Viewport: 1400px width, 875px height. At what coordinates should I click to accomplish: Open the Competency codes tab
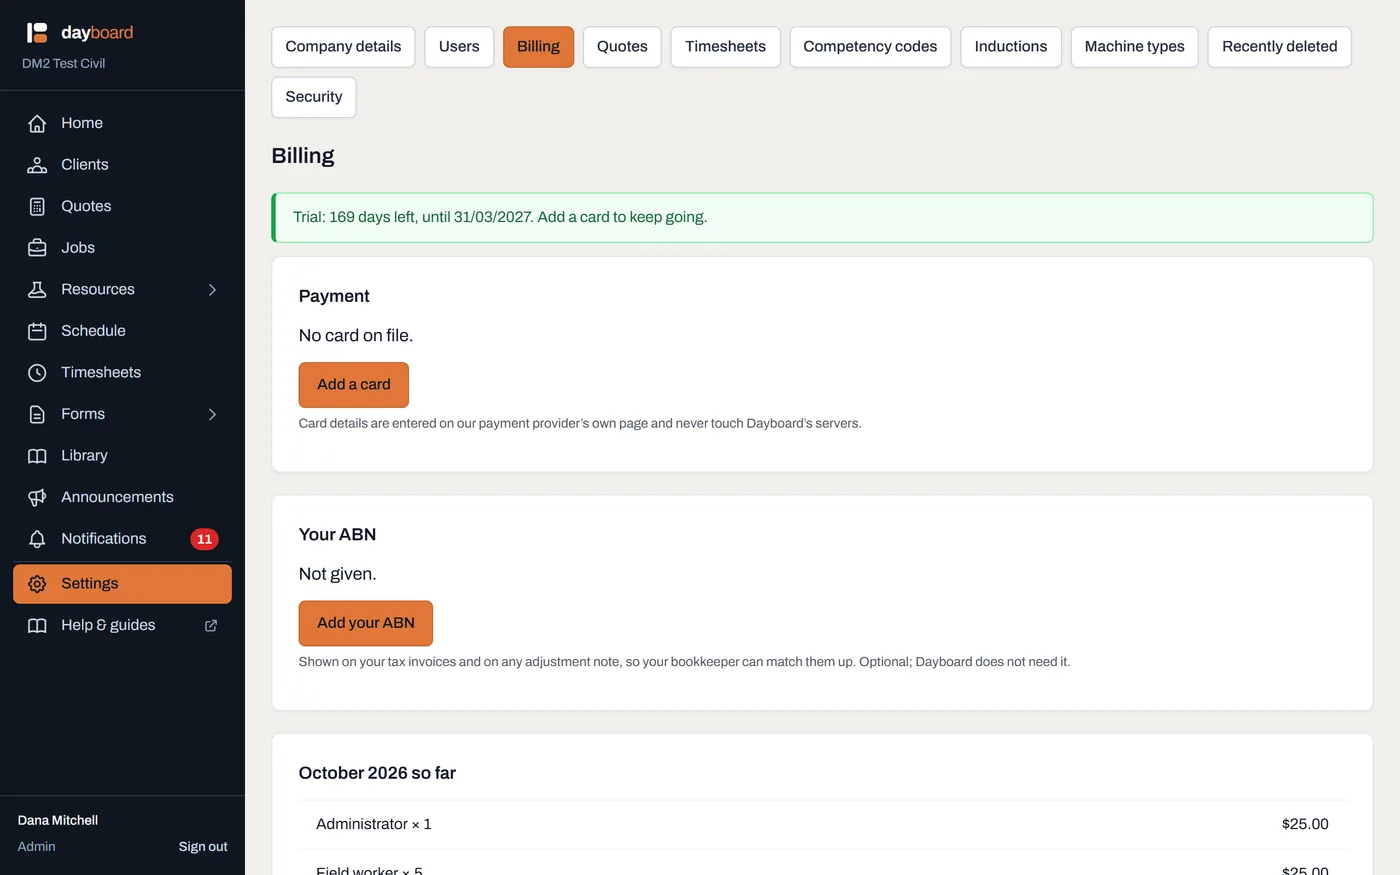(x=870, y=47)
